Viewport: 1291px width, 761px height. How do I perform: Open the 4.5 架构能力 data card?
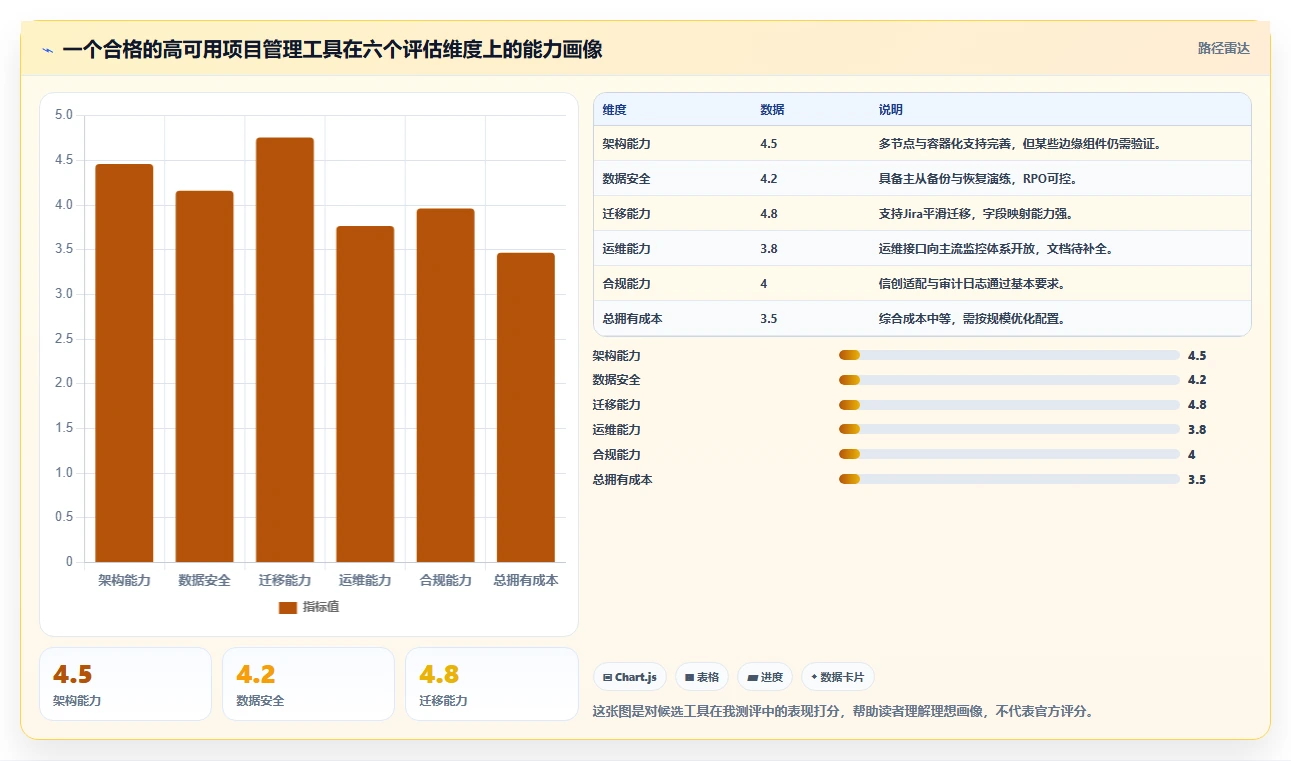pyautogui.click(x=125, y=684)
